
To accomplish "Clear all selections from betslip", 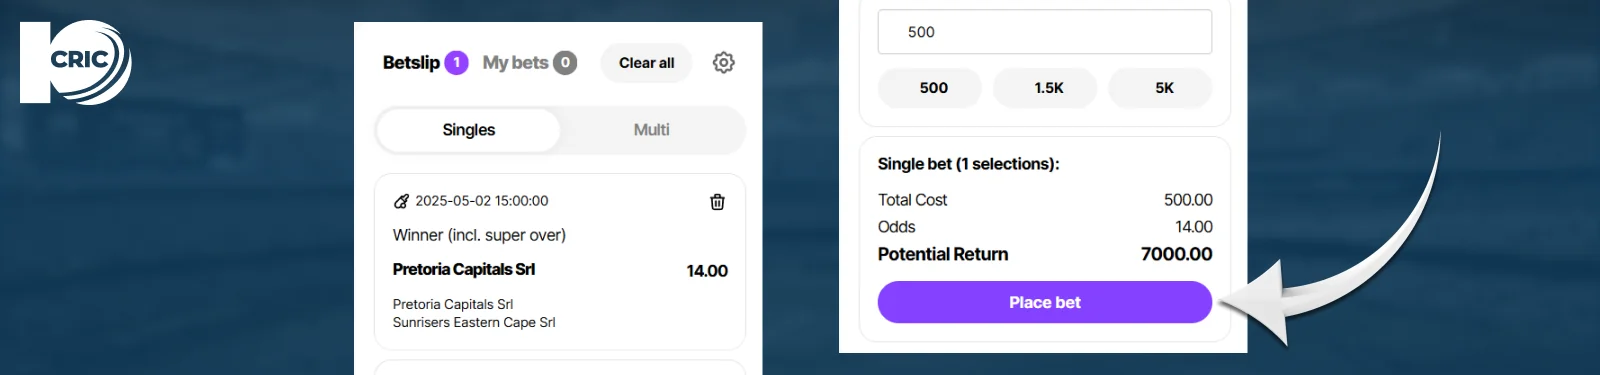I will tap(646, 63).
